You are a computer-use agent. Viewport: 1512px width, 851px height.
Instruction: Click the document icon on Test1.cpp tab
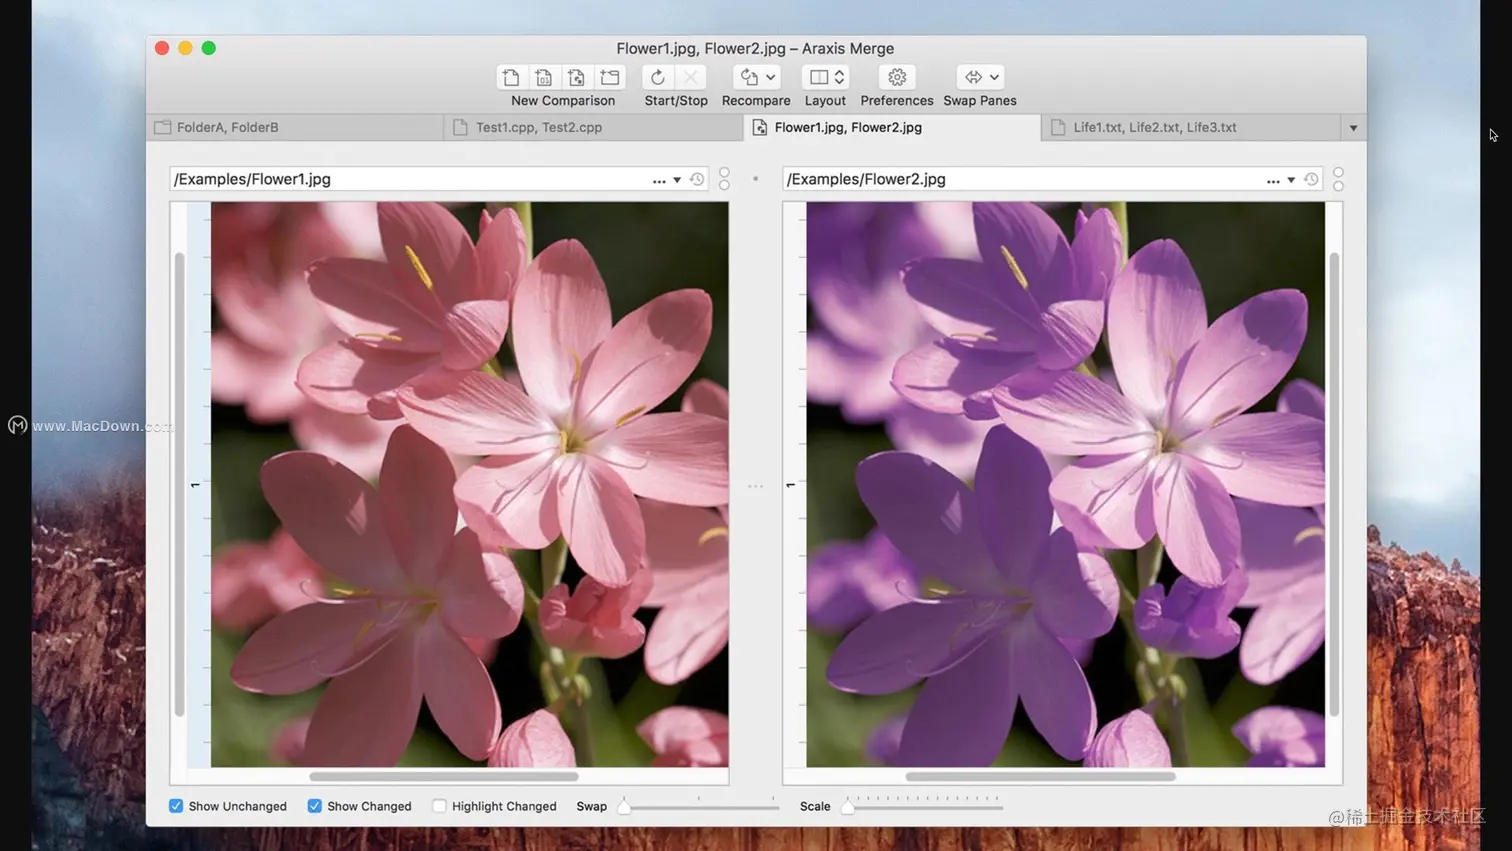click(460, 127)
